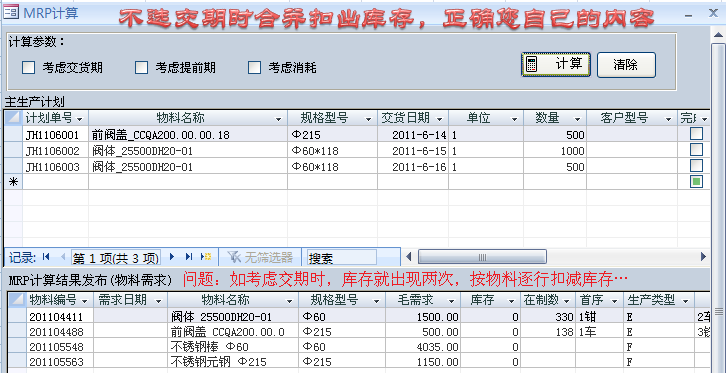This screenshot has height=373, width=726.
Task: Open the 首序 column dropdown arrow
Action: pos(614,301)
